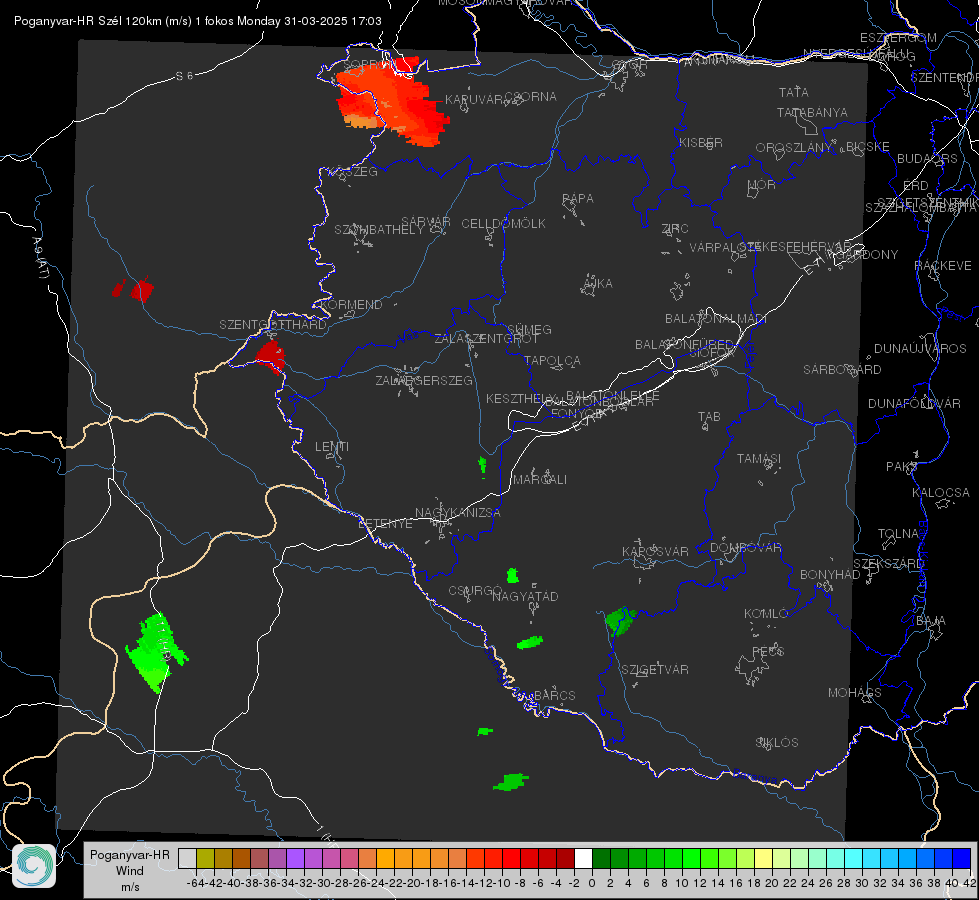Viewport: 979px width, 900px height.
Task: Click the light gray swatch starting the legend
Action: [187, 858]
